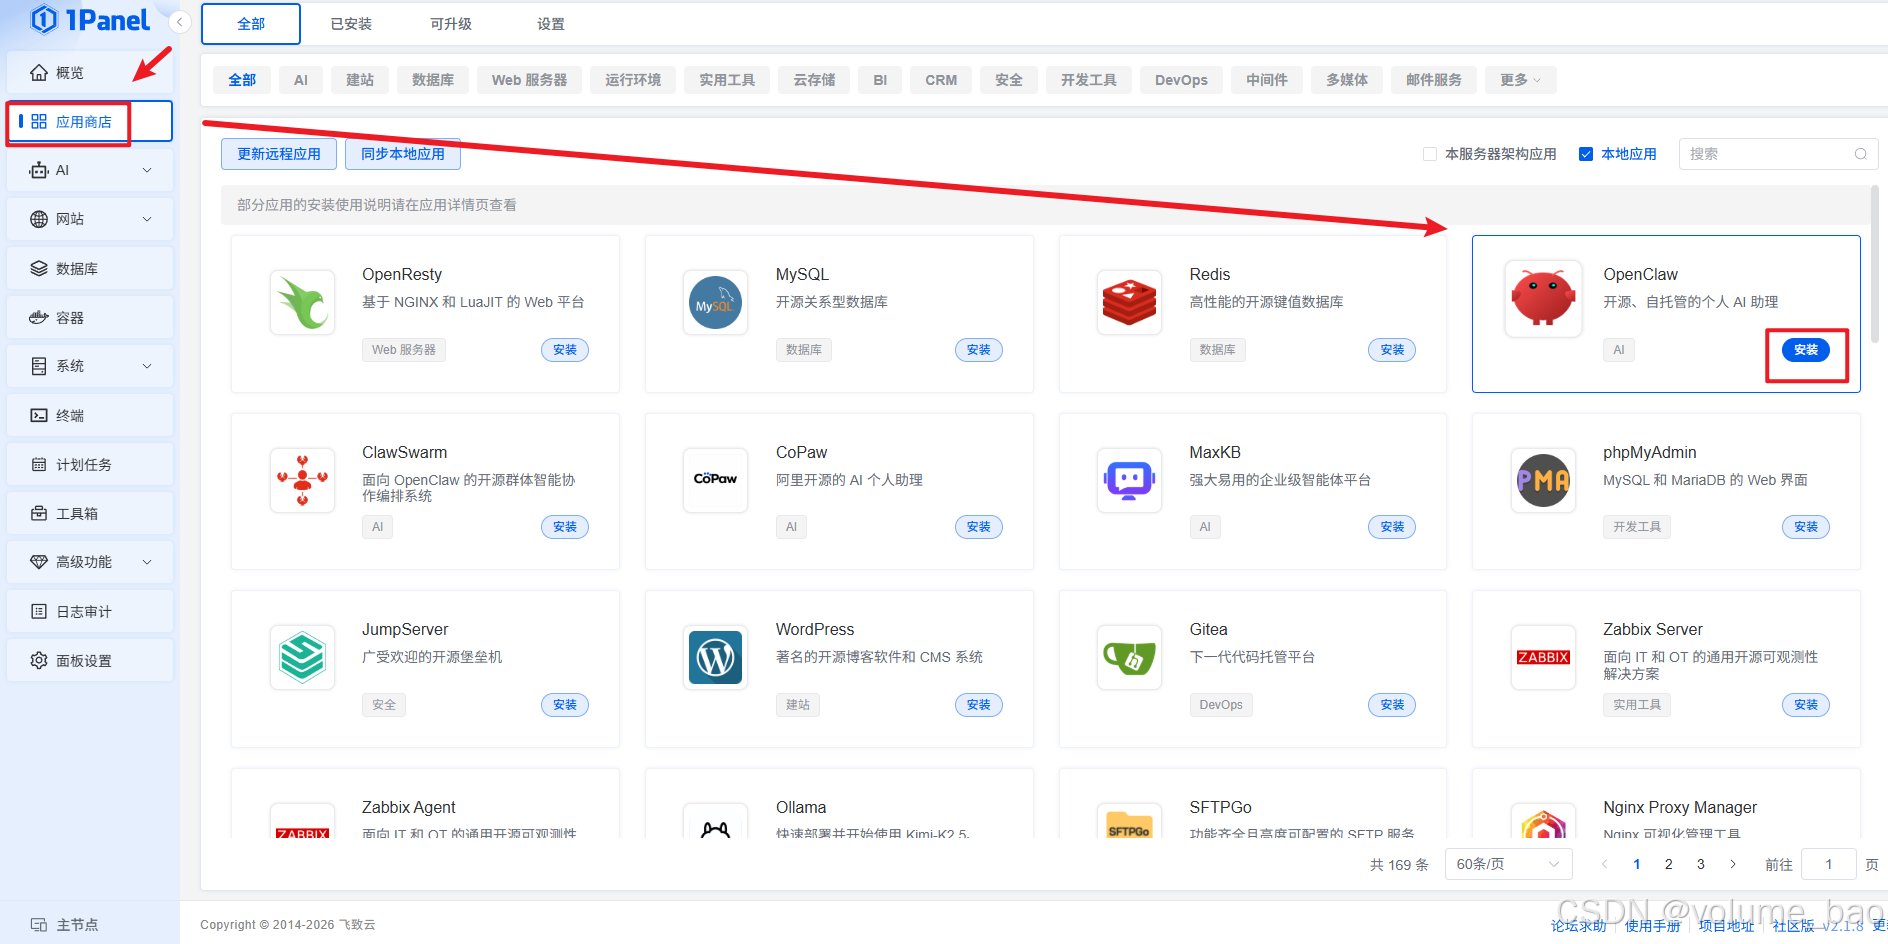Viewport: 1888px width, 944px height.
Task: Switch to the 已安装 tab
Action: 350,23
